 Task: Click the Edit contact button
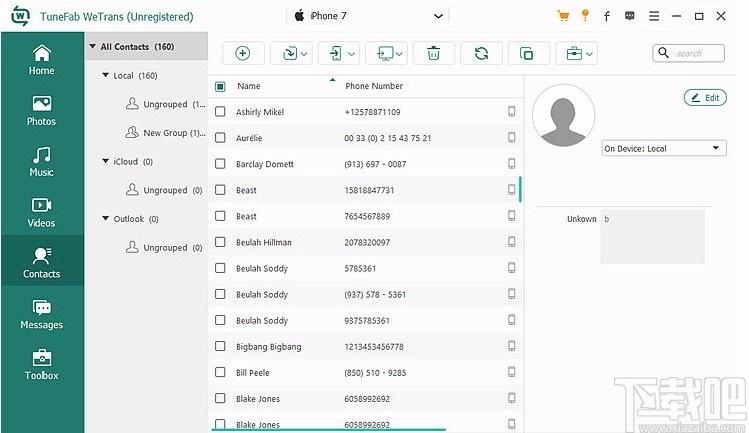[705, 97]
